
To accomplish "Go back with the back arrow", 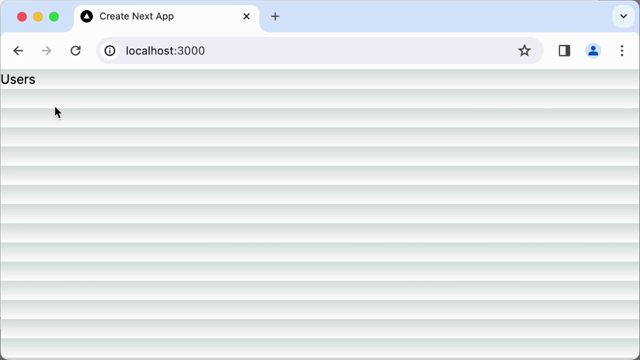I will click(x=18, y=51).
